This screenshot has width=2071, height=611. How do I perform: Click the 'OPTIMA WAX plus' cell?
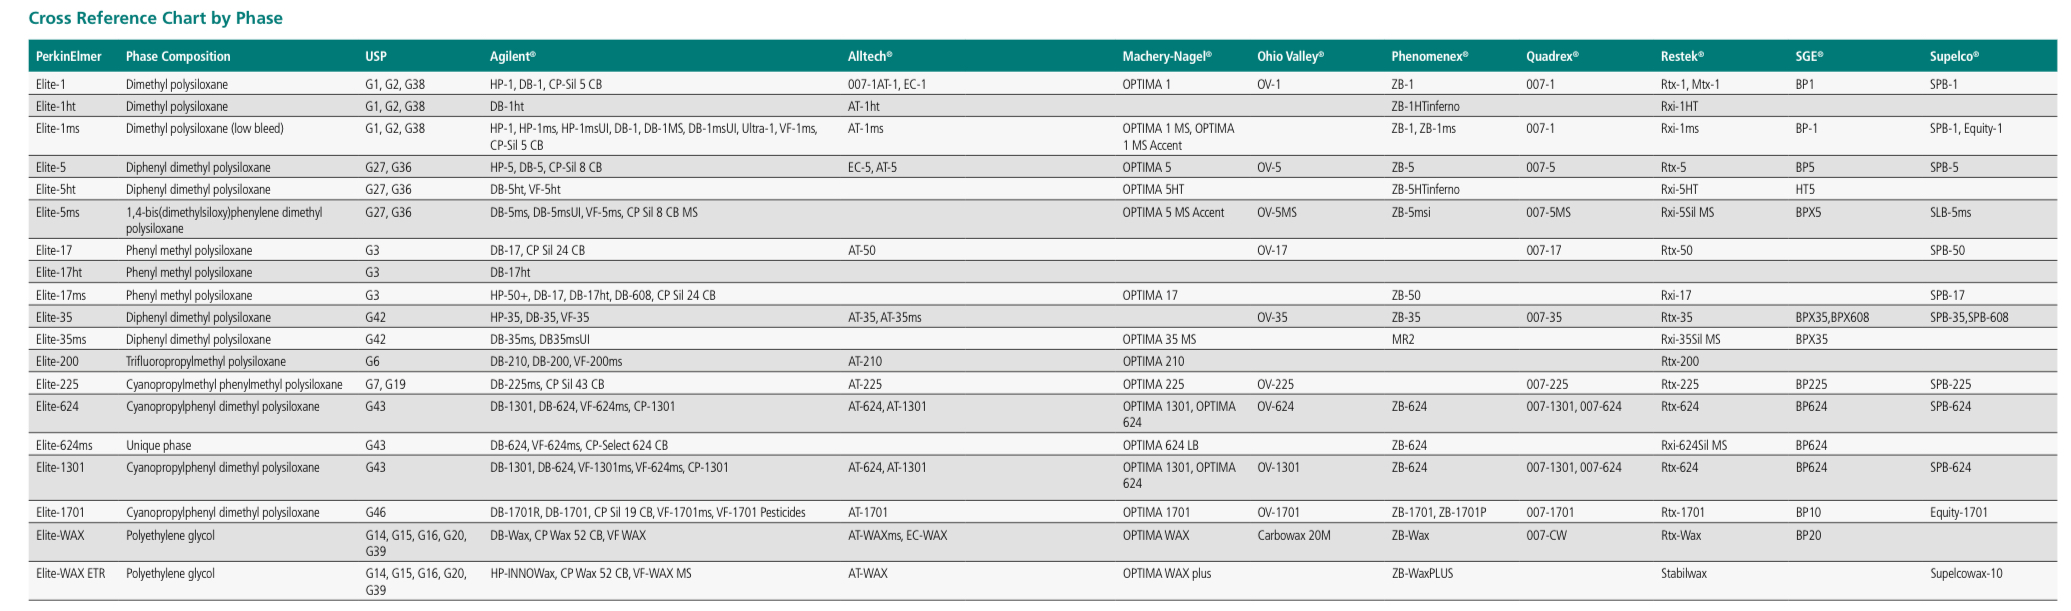point(1166,574)
